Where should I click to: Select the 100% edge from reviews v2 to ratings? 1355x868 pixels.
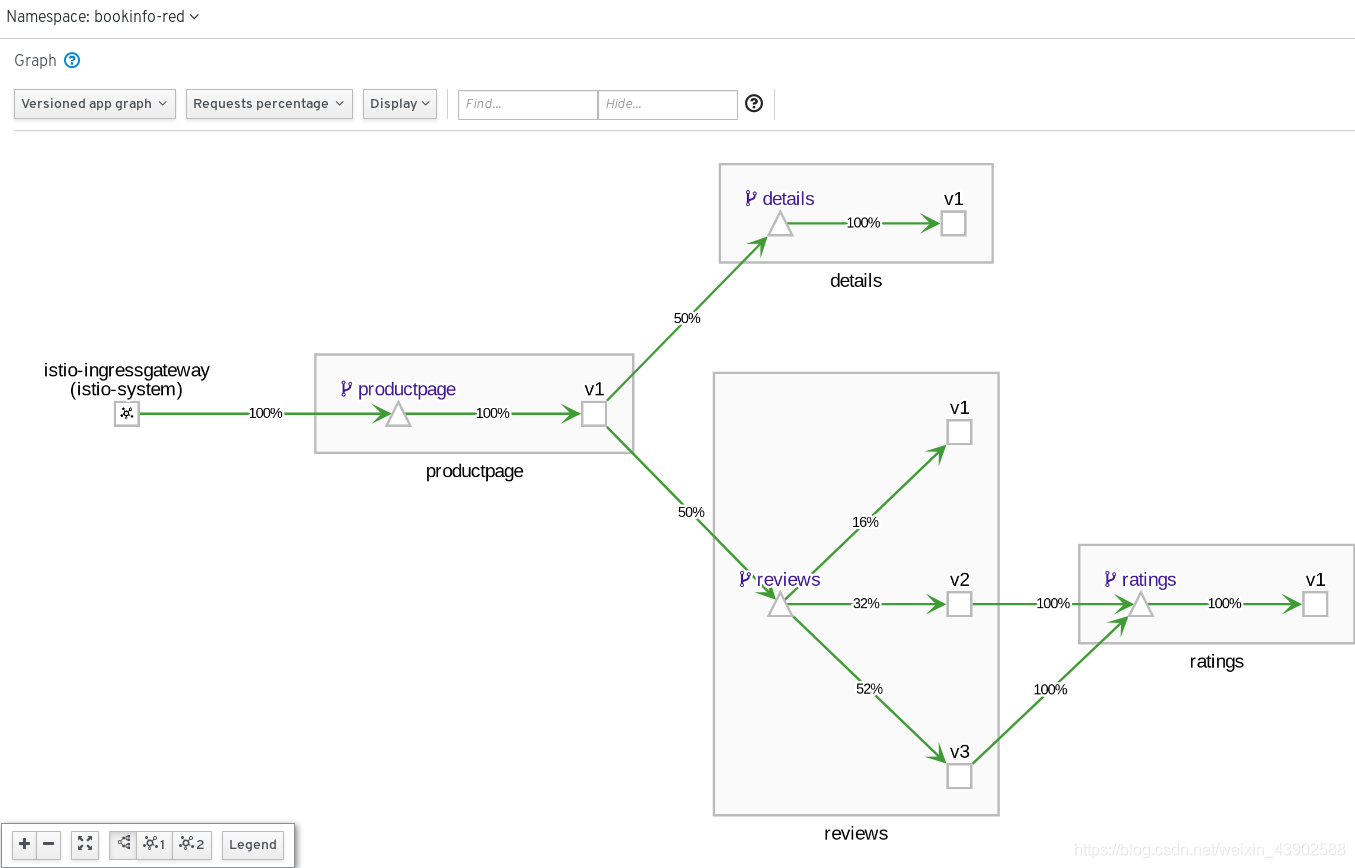coord(1053,604)
